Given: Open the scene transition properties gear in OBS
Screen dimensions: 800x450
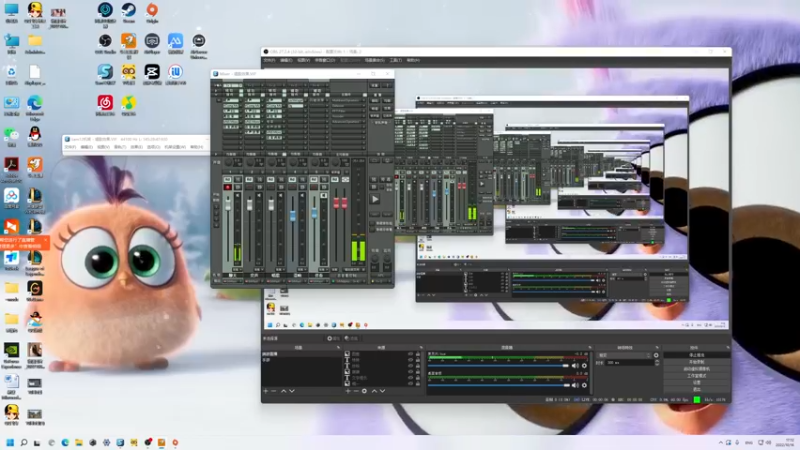Looking at the screenshot, I should (x=656, y=355).
